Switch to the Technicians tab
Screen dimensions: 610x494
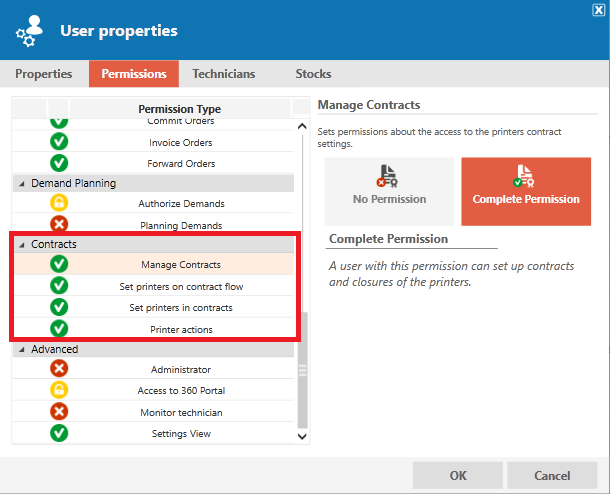(224, 74)
